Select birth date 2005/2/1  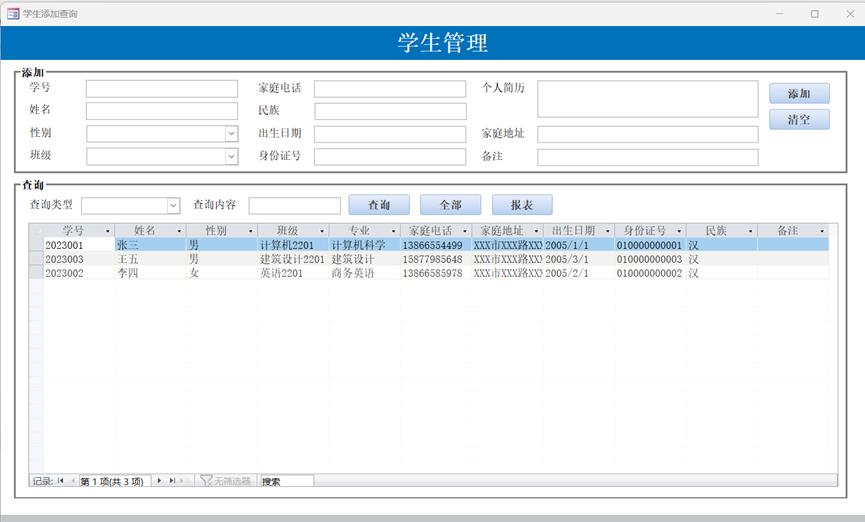point(579,273)
